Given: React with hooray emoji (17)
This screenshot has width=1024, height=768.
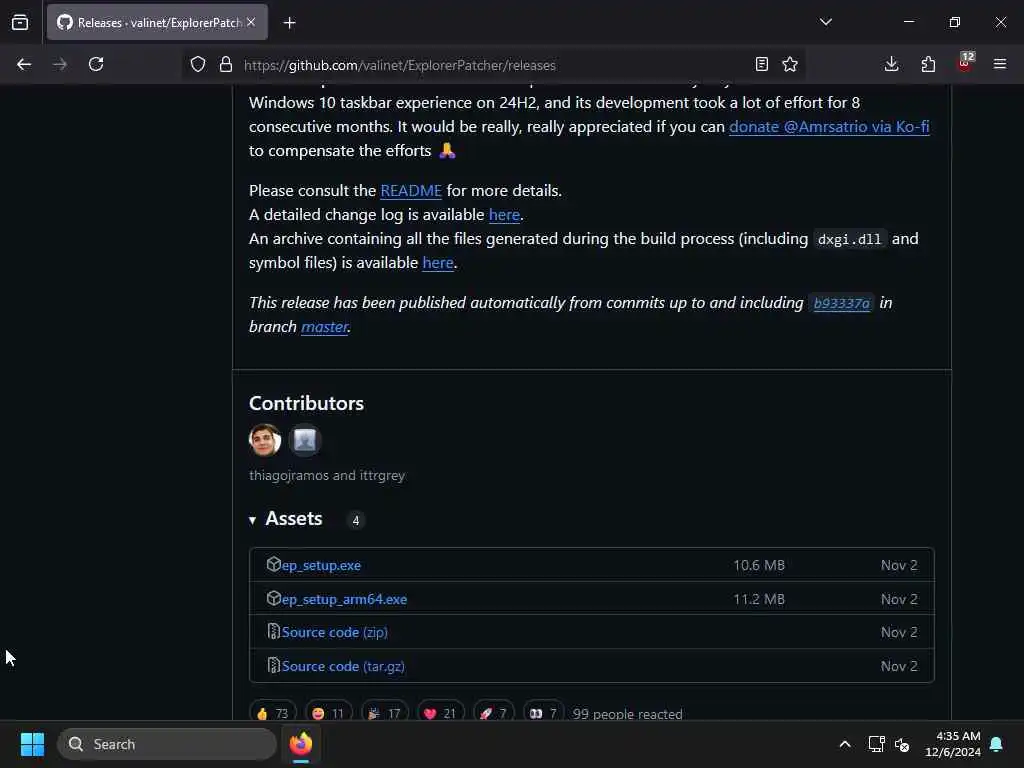Looking at the screenshot, I should pyautogui.click(x=385, y=712).
